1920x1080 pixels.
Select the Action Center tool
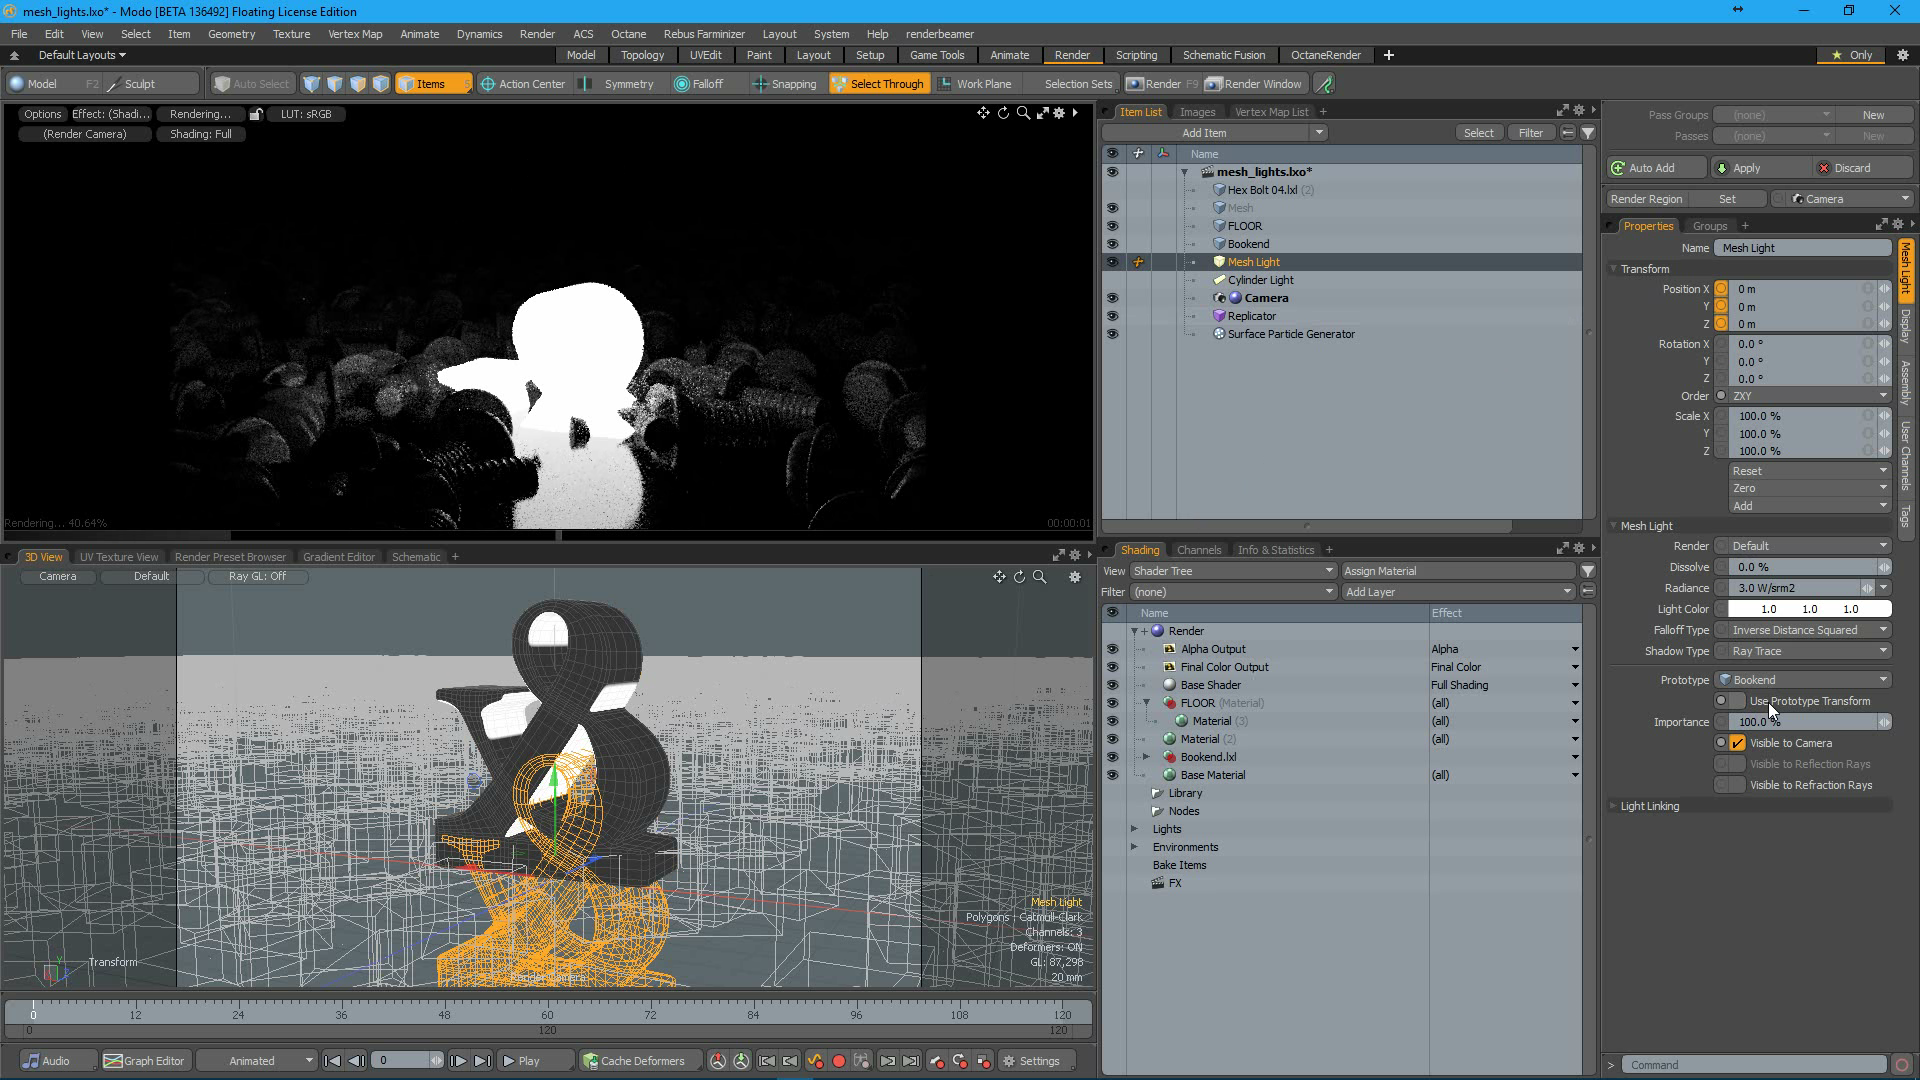point(524,84)
